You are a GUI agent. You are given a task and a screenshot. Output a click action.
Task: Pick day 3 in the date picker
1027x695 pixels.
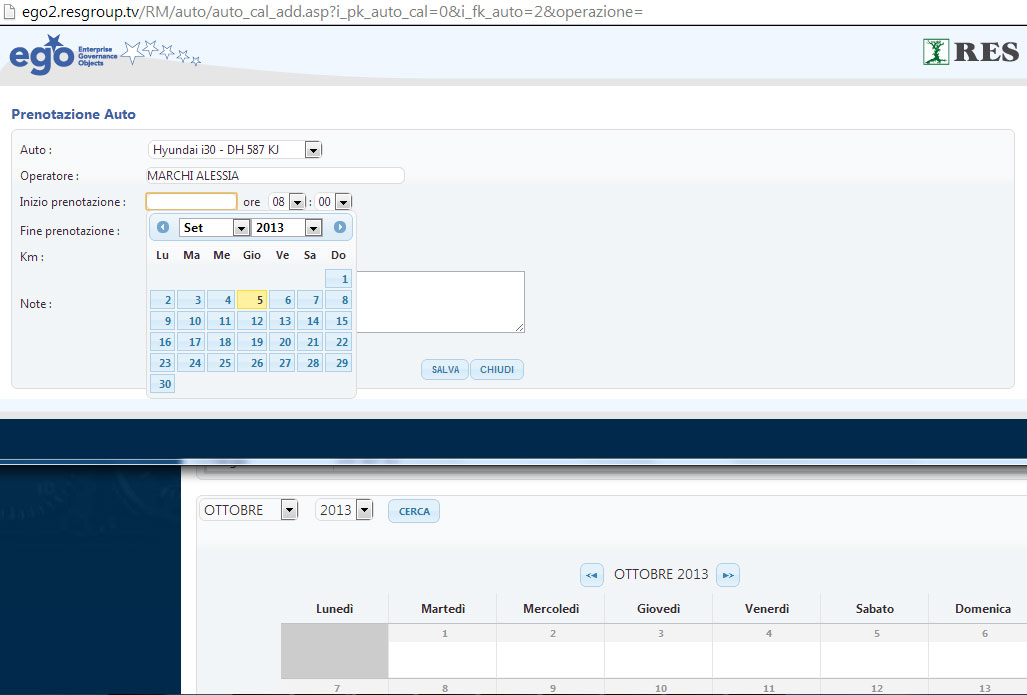tap(191, 299)
